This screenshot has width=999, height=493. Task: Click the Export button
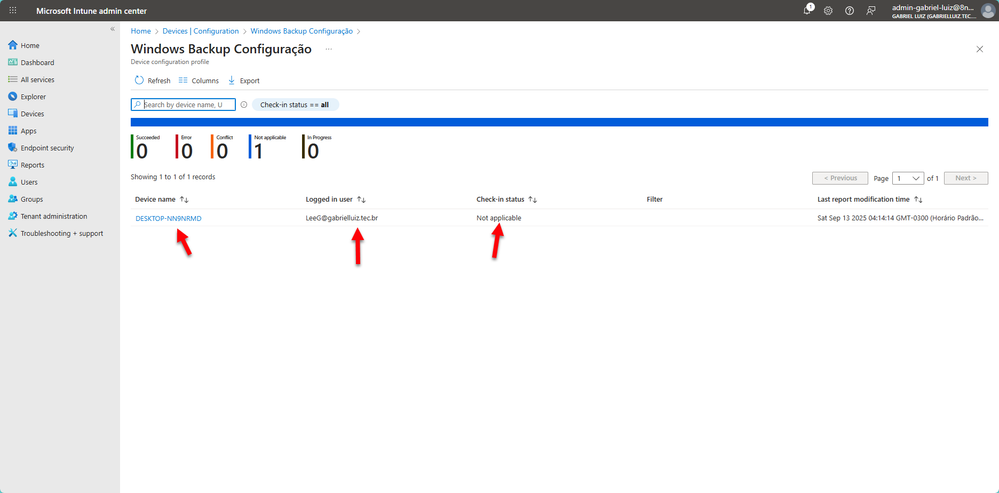click(244, 81)
